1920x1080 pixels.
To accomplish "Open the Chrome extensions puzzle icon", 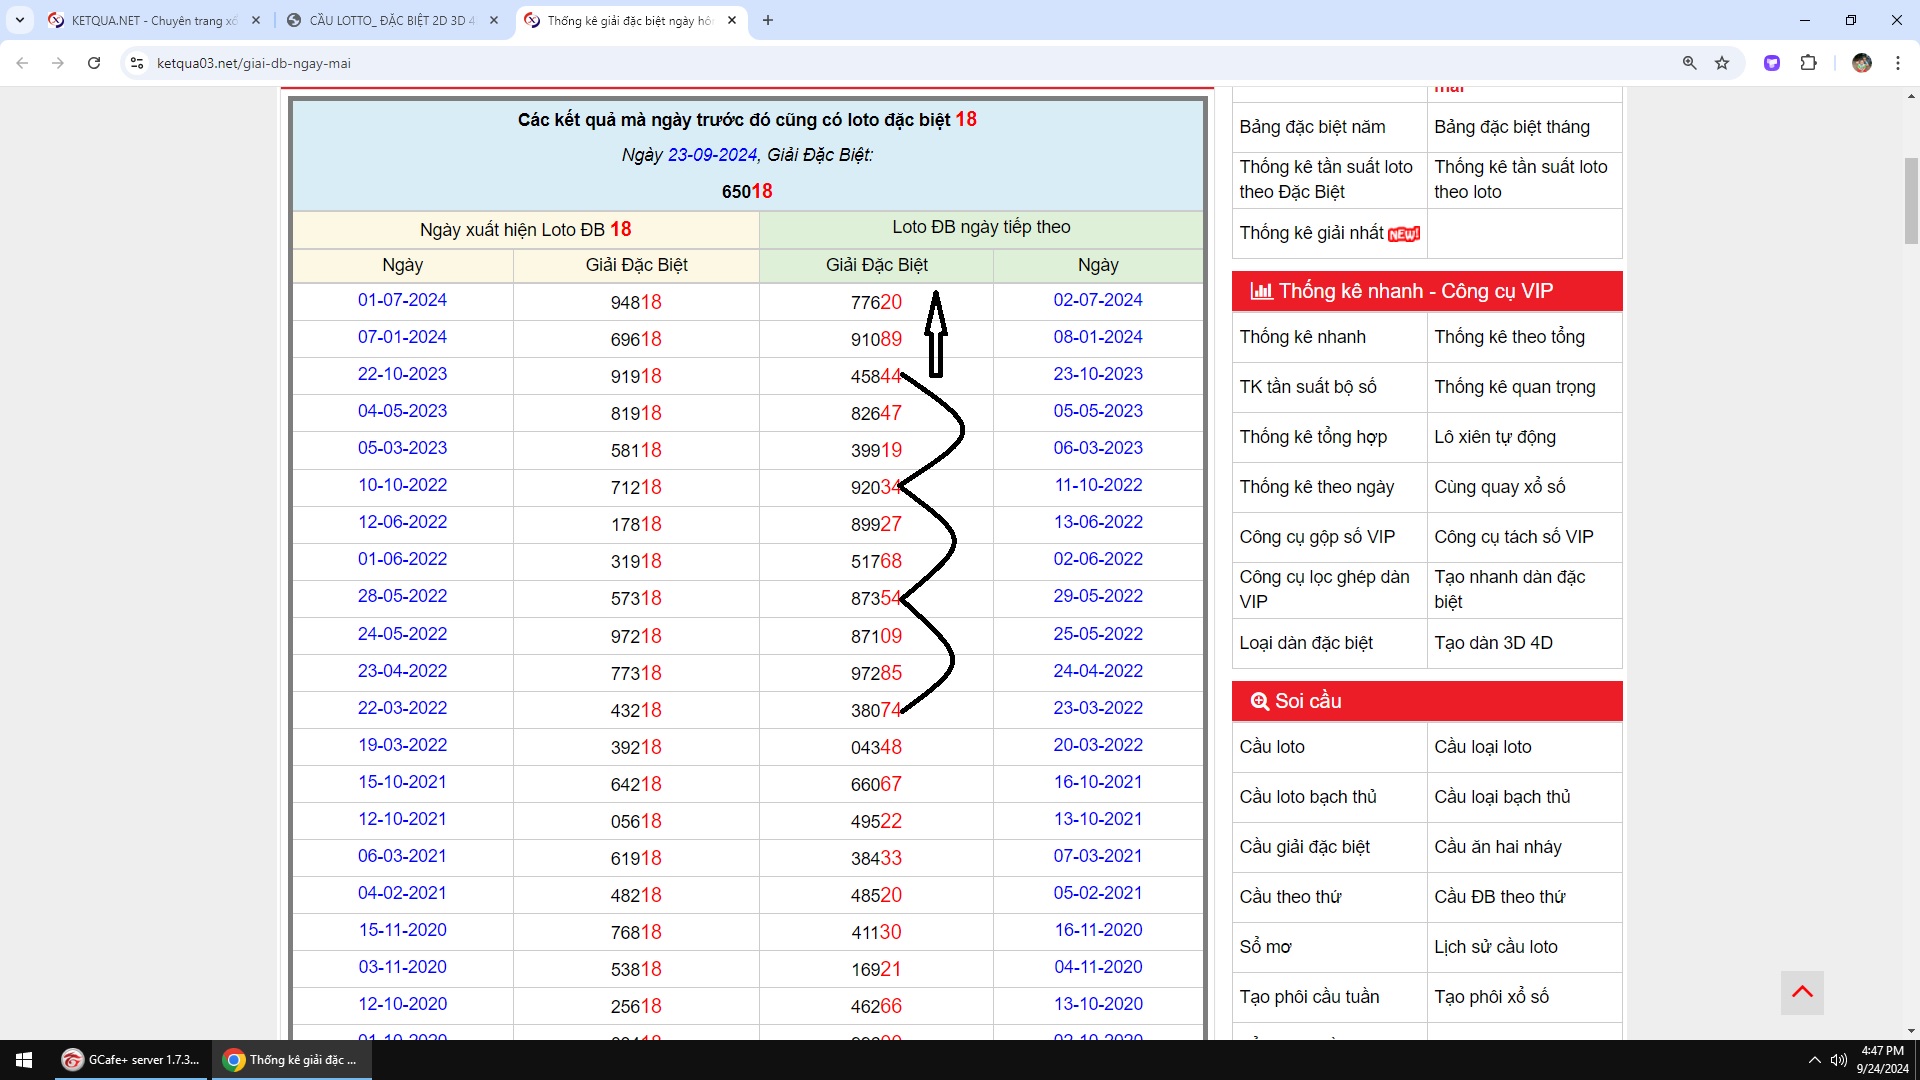I will pyautogui.click(x=1808, y=63).
